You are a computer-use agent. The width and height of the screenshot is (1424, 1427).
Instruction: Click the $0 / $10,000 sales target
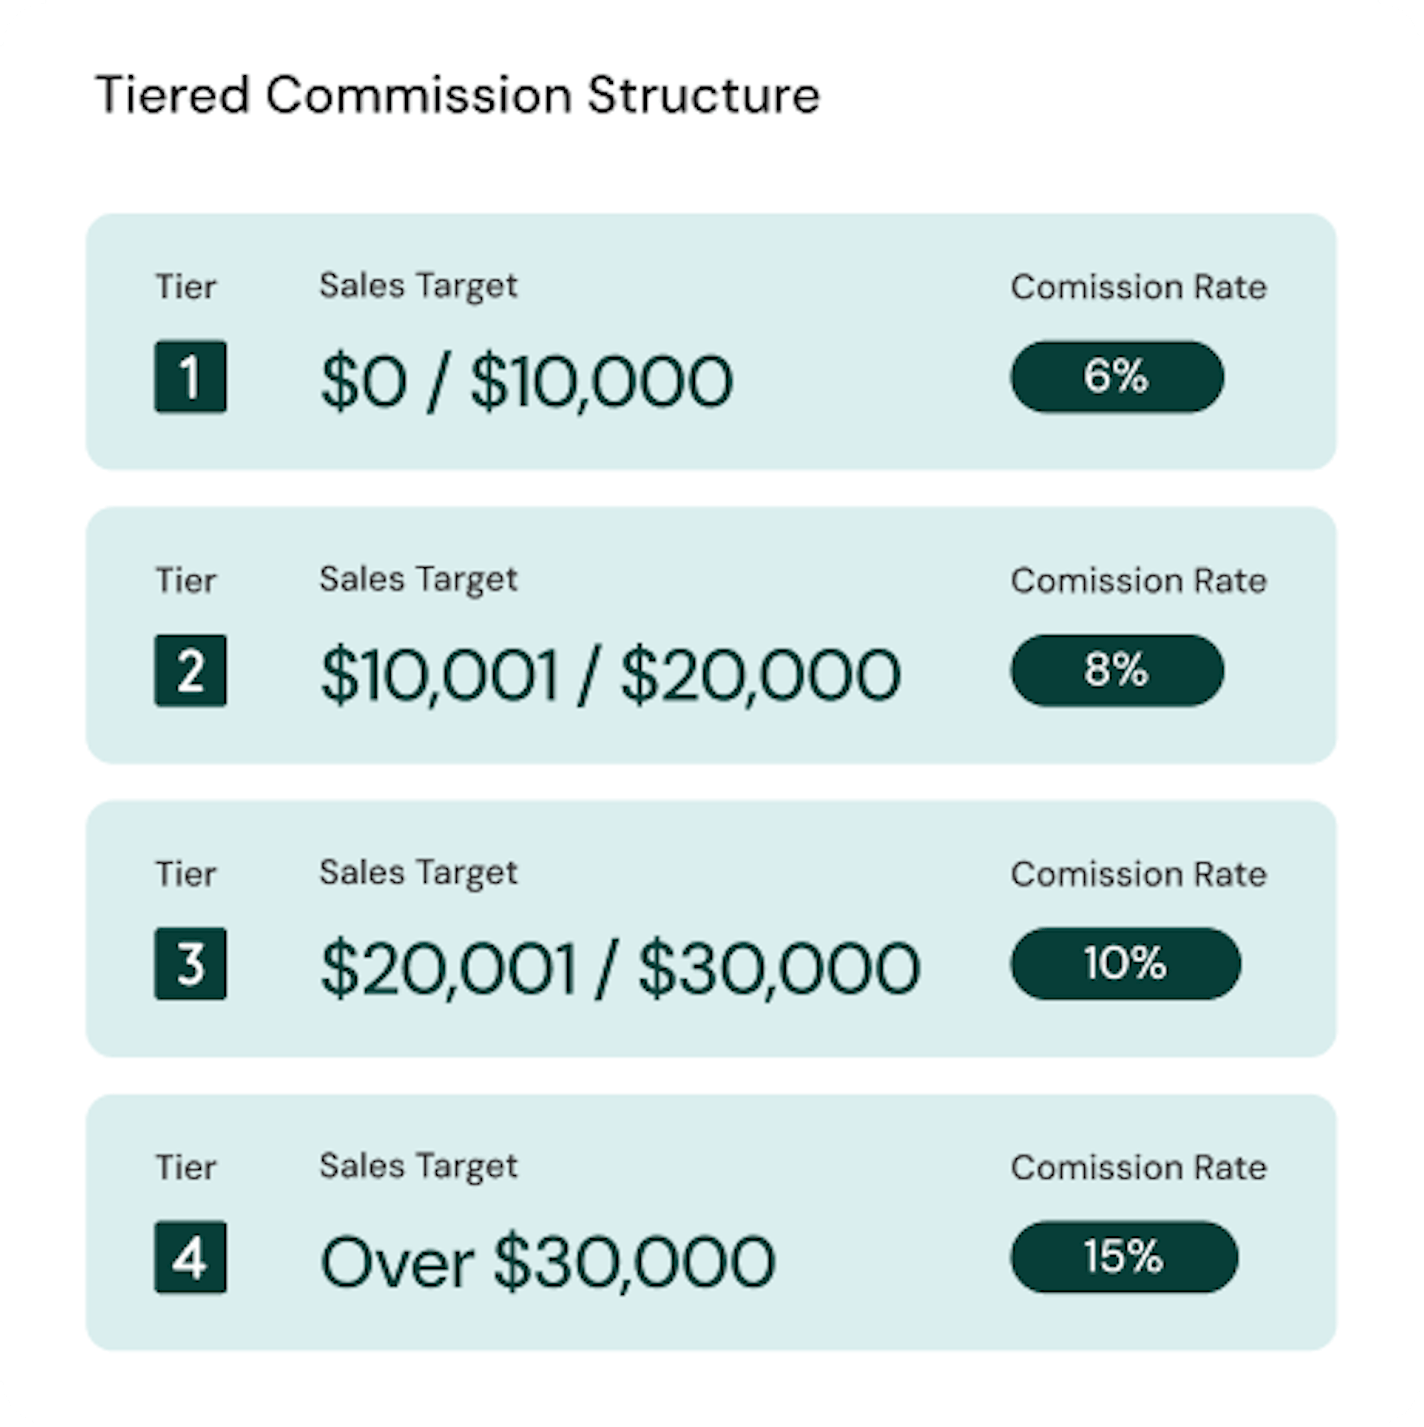pos(526,381)
